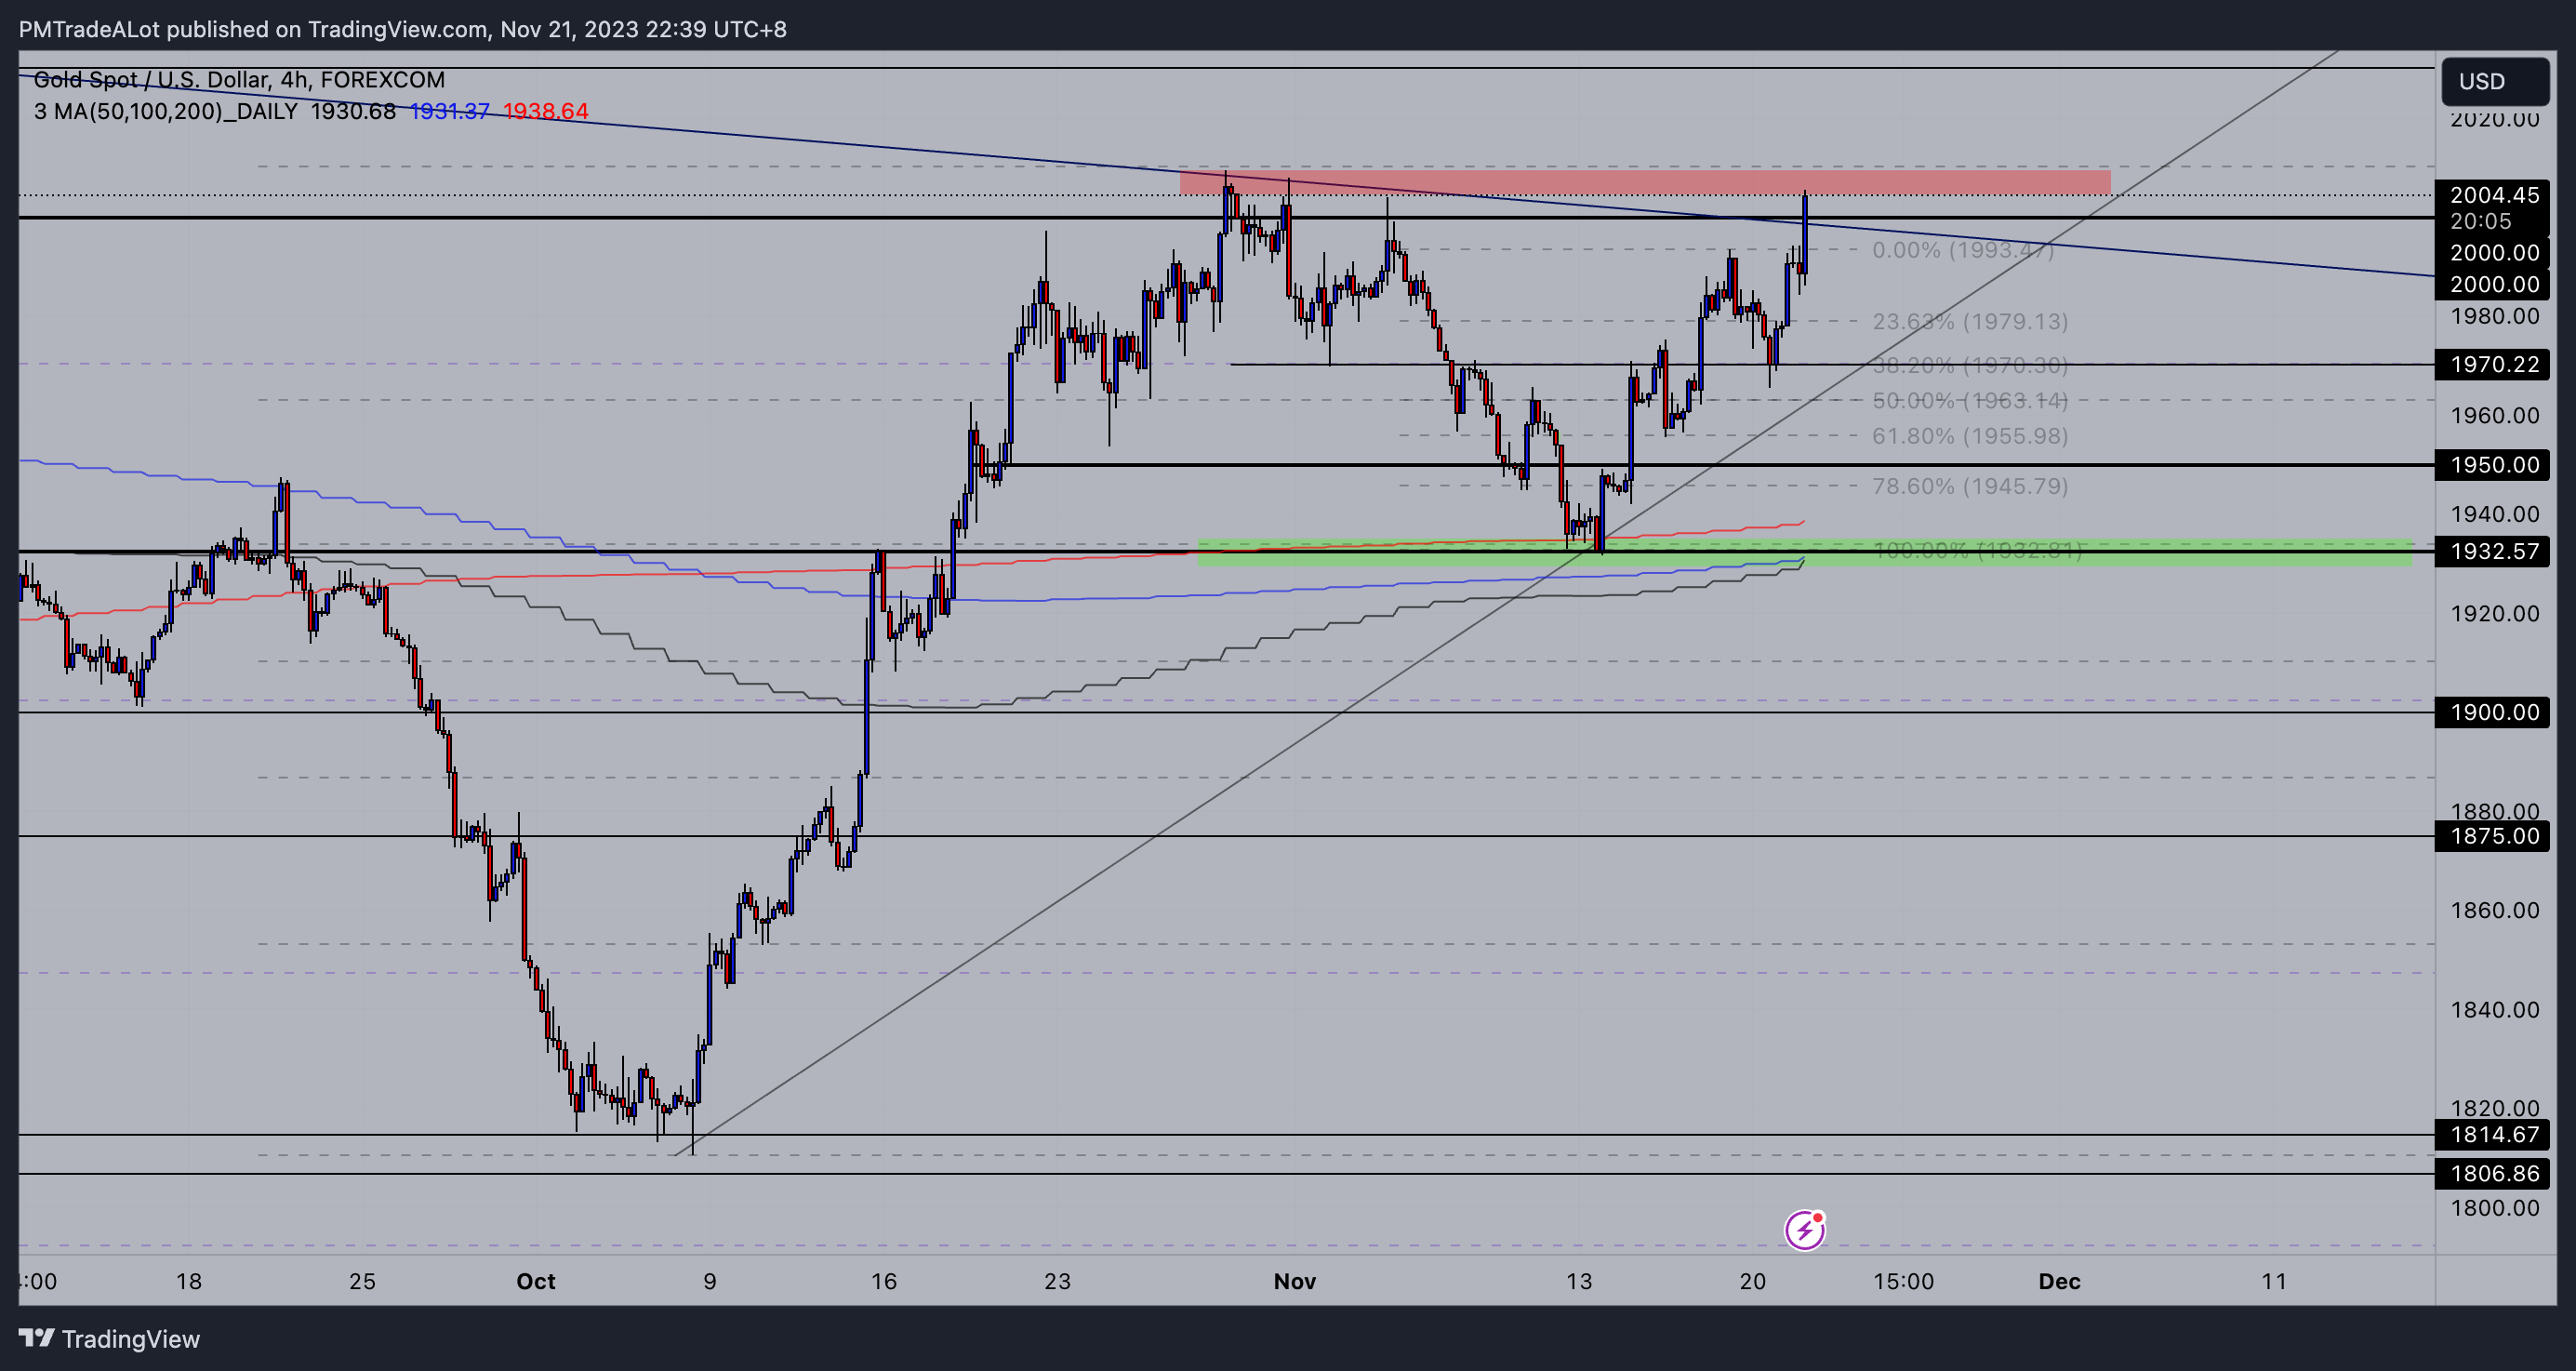Select the 38.20% (1970.30) Fibonacci label
Viewport: 2576px width, 1371px height.
(x=1970, y=366)
